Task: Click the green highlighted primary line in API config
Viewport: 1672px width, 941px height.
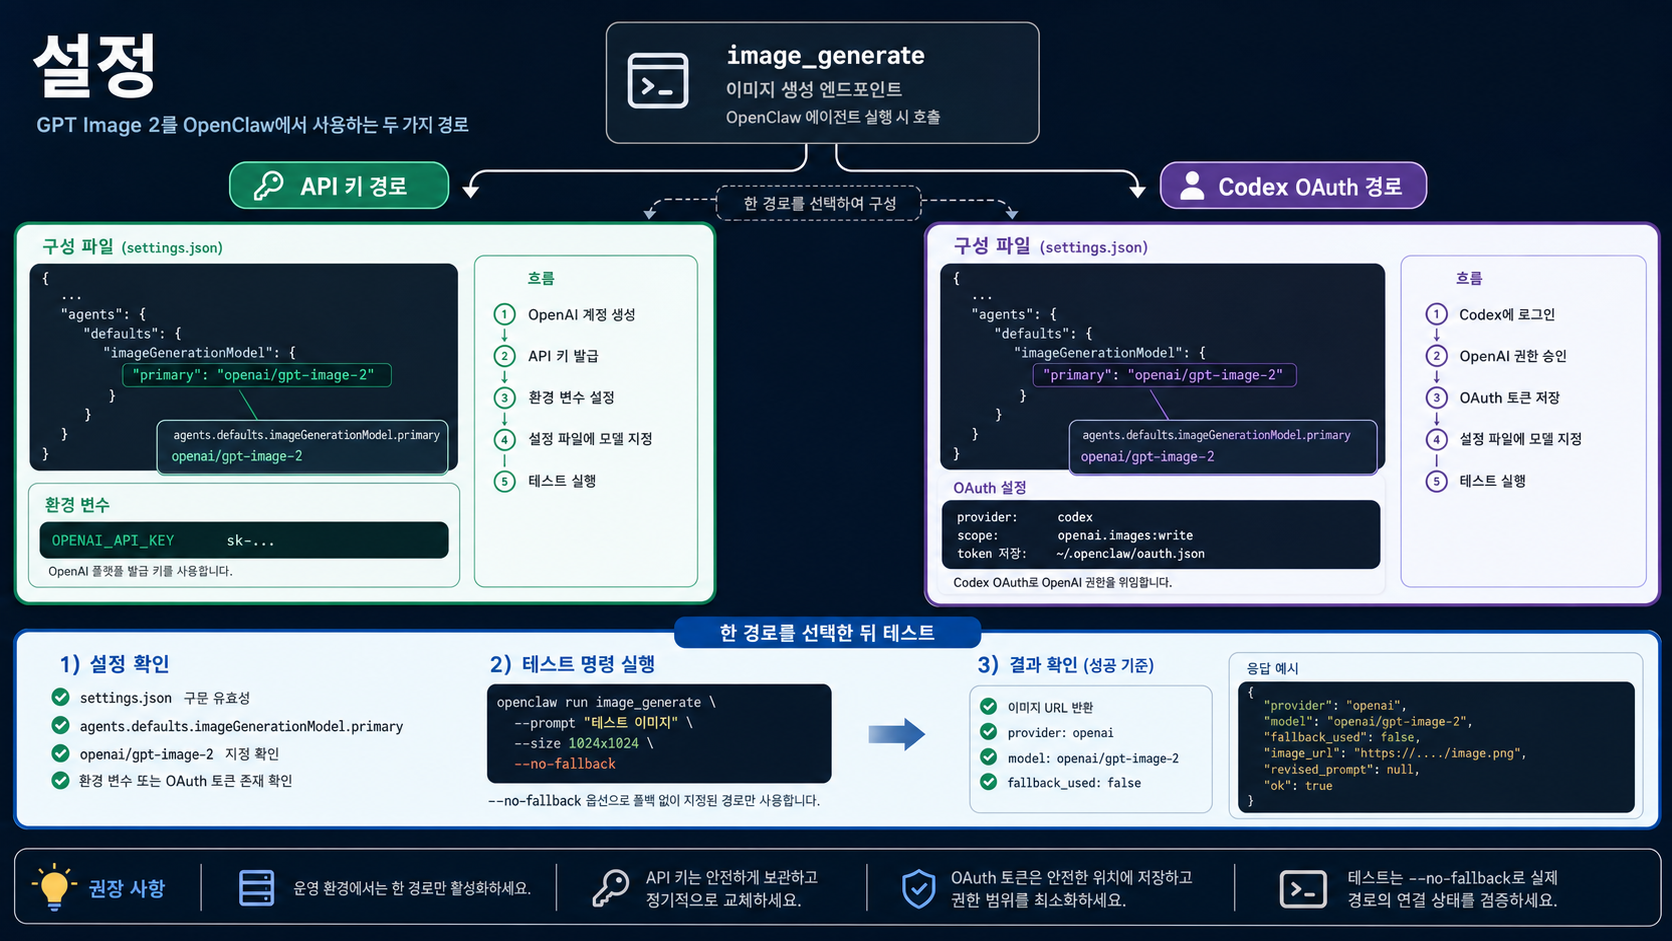Action: pyautogui.click(x=256, y=375)
